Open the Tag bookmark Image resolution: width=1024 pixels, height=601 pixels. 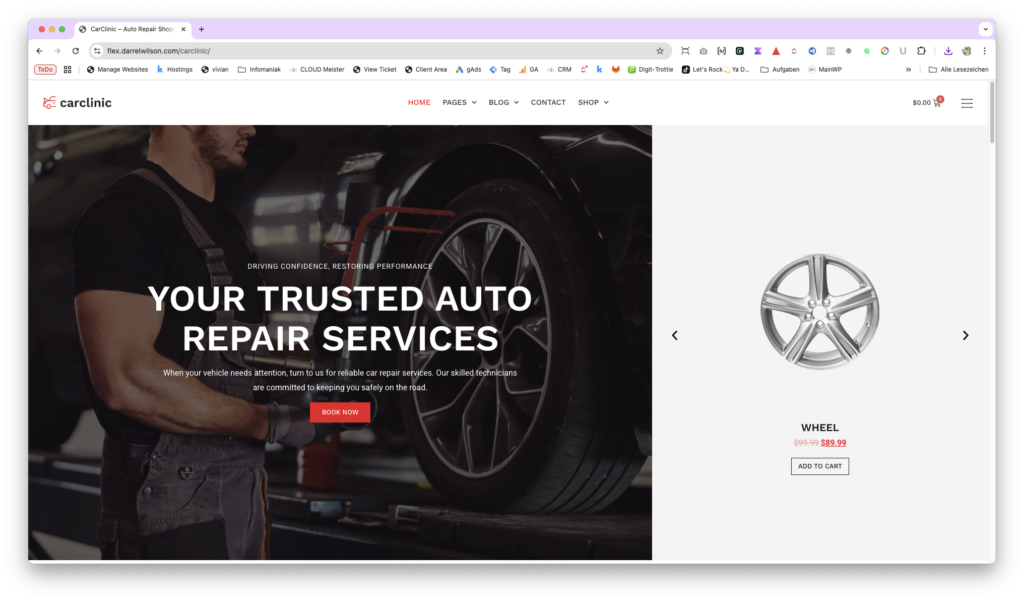click(x=500, y=69)
